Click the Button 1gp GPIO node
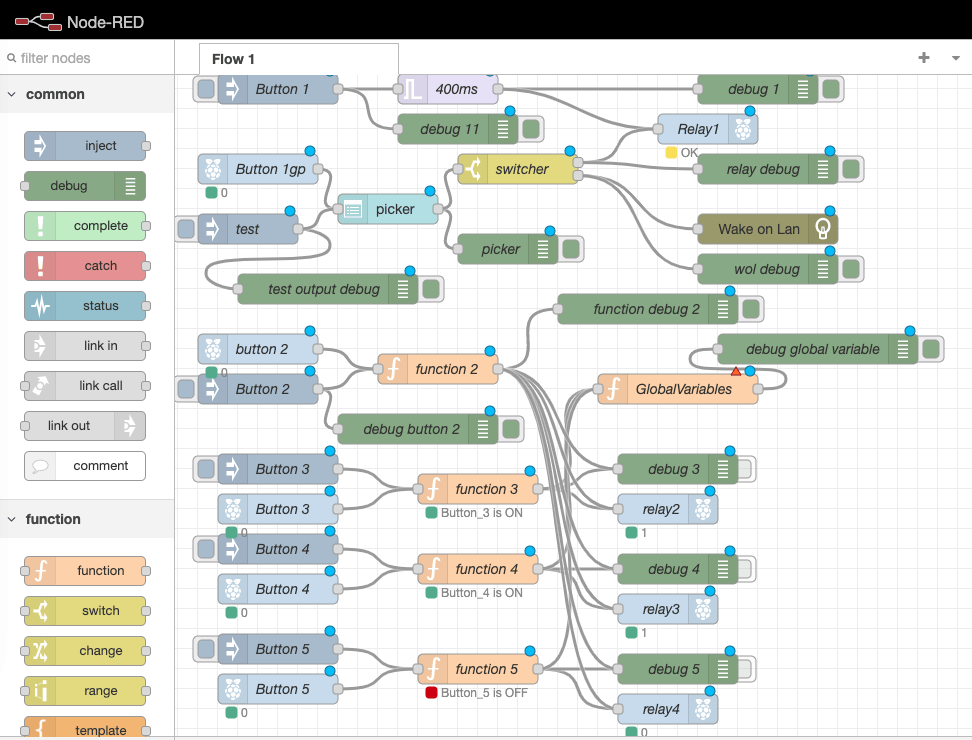The width and height of the screenshot is (972, 740). pyautogui.click(x=258, y=169)
